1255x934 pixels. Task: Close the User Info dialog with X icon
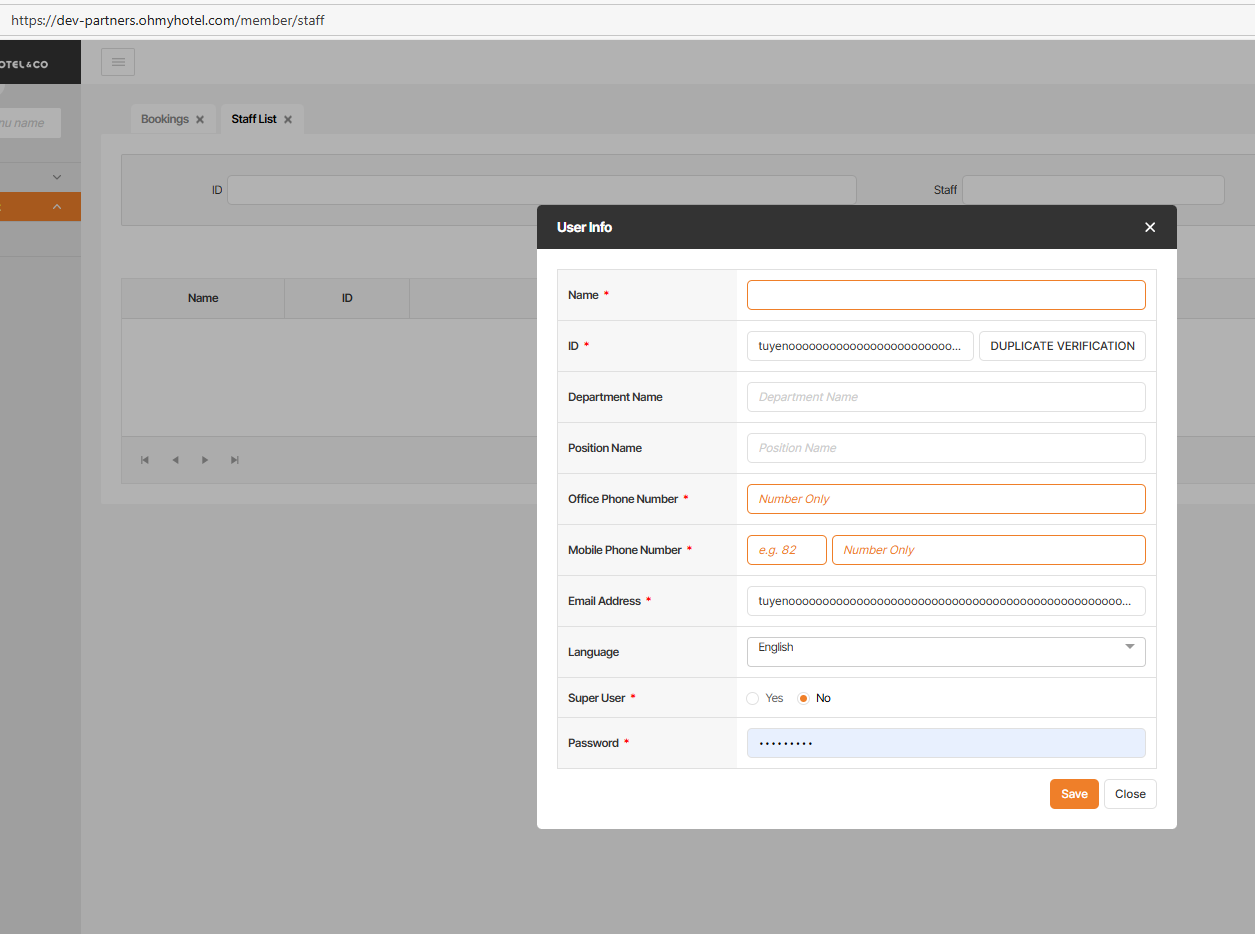pyautogui.click(x=1150, y=227)
